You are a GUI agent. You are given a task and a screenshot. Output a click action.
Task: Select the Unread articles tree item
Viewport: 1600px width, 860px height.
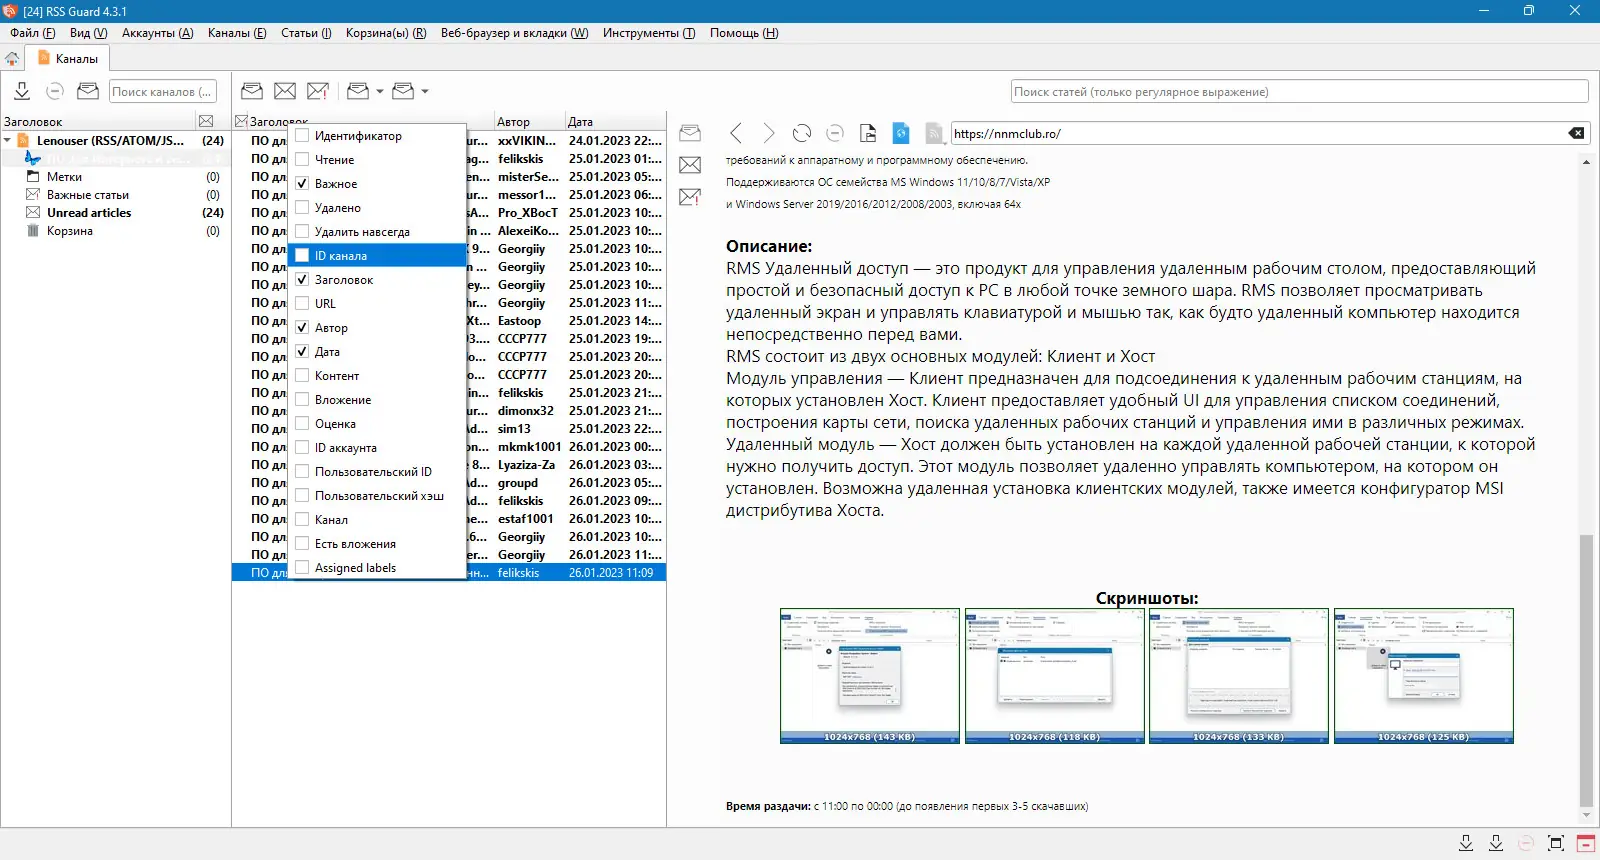(89, 213)
